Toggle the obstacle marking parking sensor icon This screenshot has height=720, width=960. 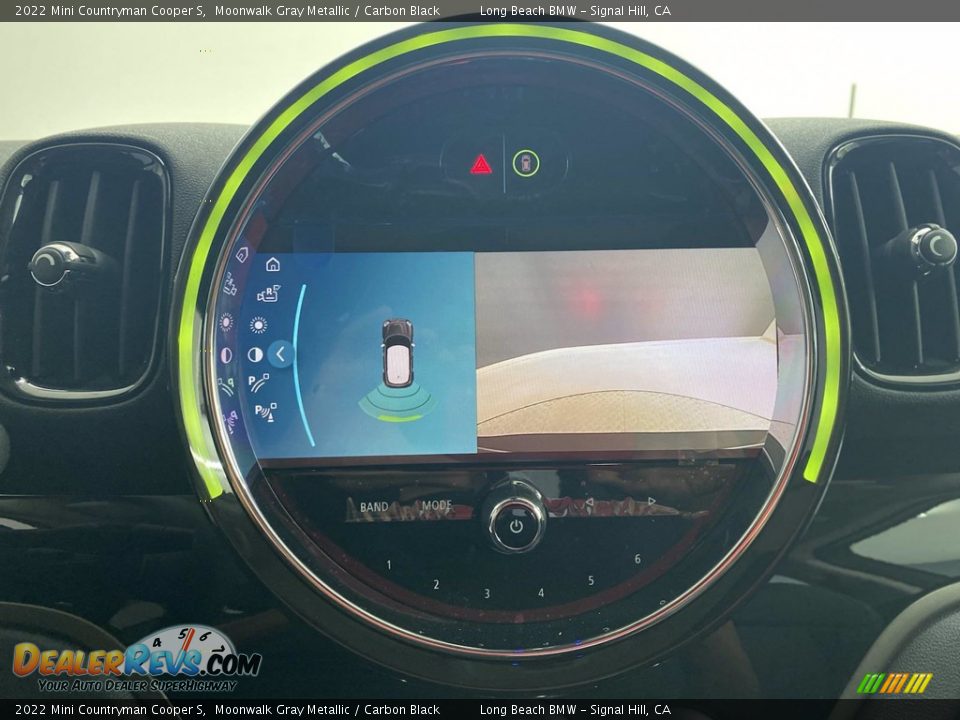pyautogui.click(x=265, y=411)
